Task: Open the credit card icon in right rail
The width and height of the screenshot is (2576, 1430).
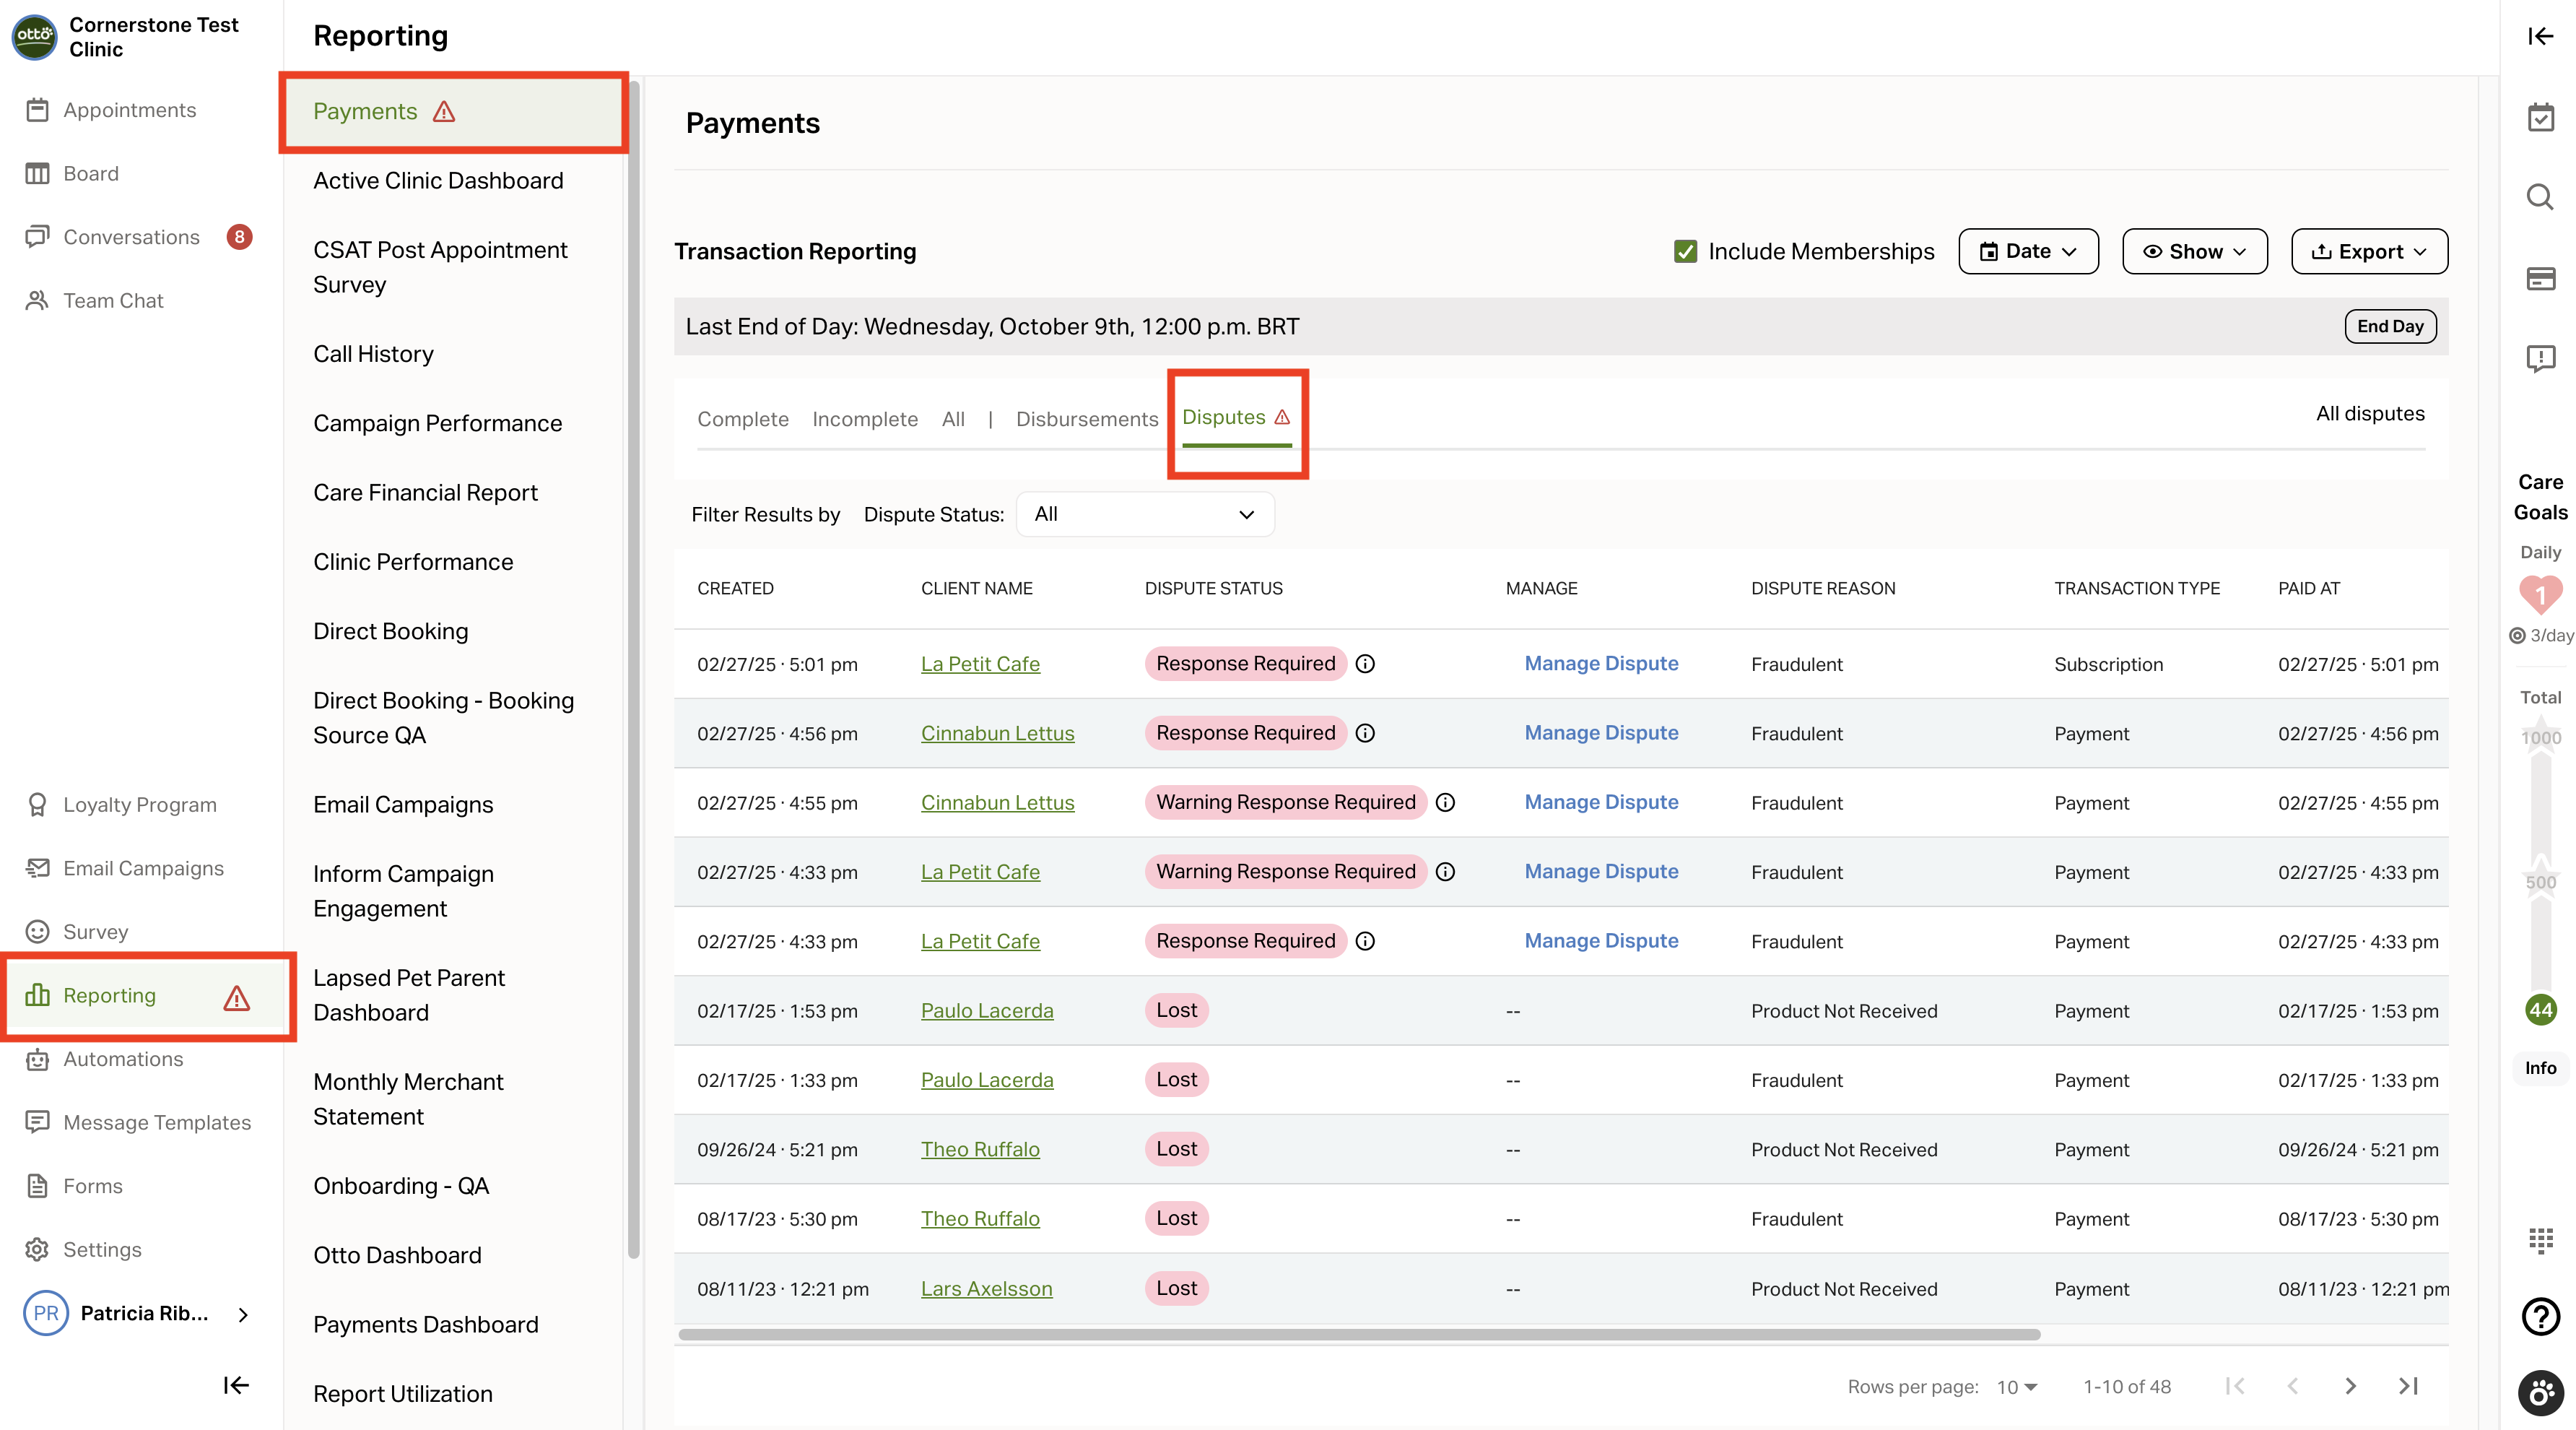Action: 2541,278
